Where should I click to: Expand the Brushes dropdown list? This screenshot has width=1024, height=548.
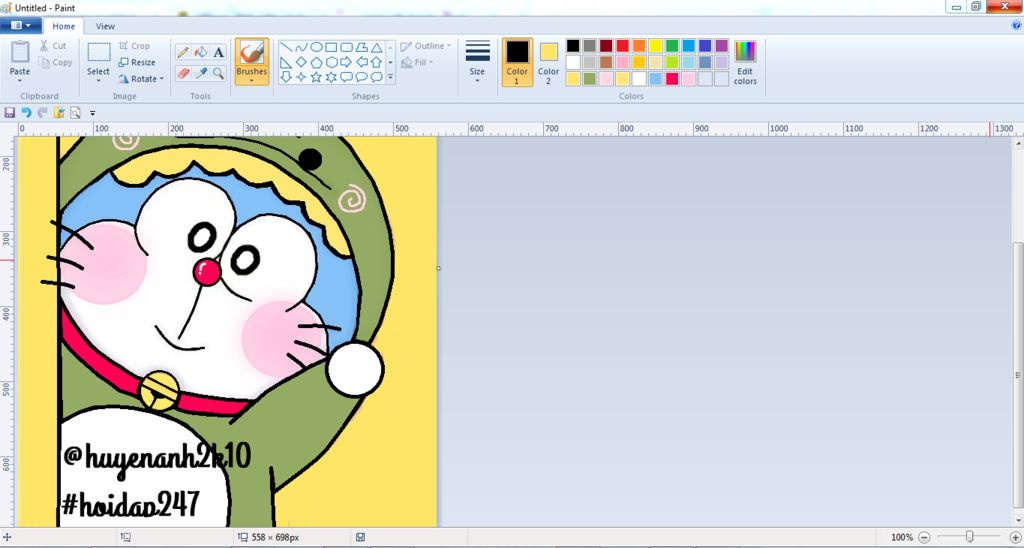251,81
